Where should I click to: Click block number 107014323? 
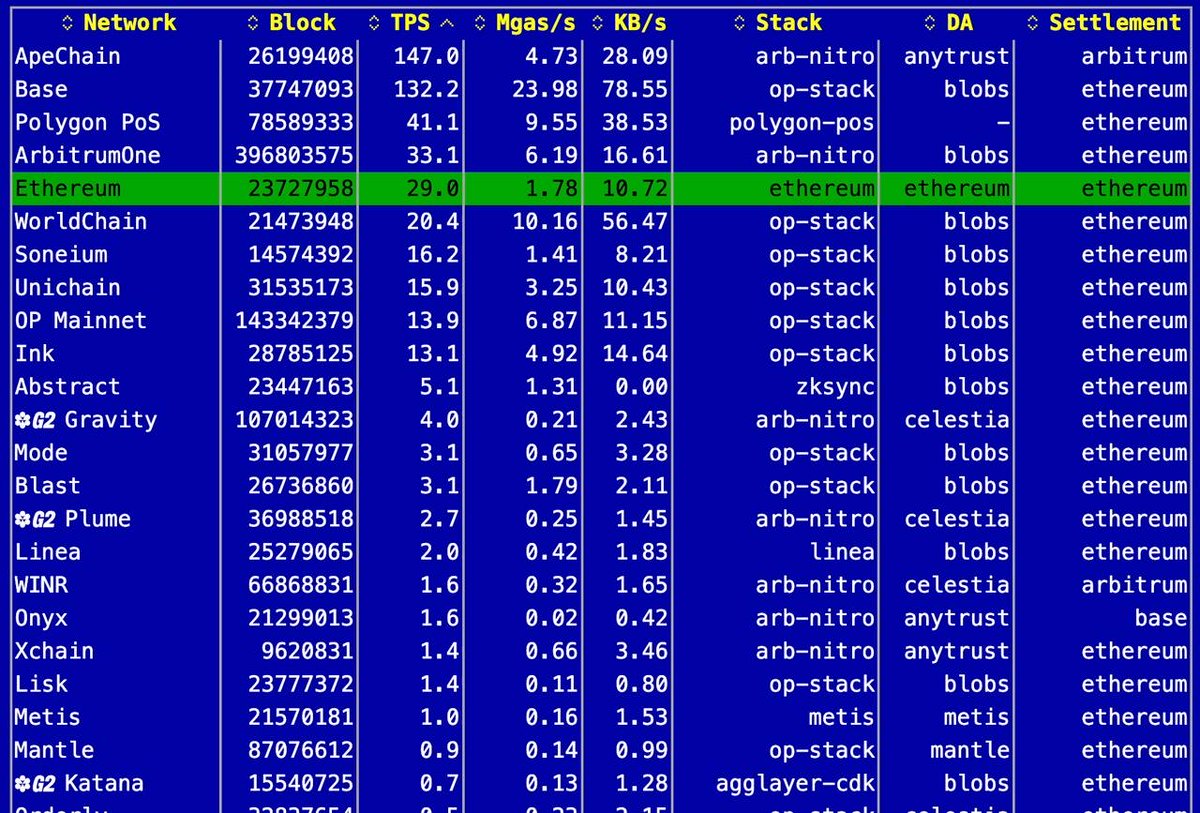(294, 420)
